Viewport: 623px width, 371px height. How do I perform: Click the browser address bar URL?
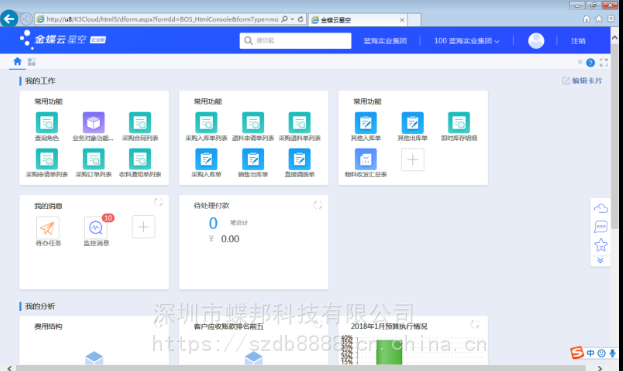pos(162,19)
